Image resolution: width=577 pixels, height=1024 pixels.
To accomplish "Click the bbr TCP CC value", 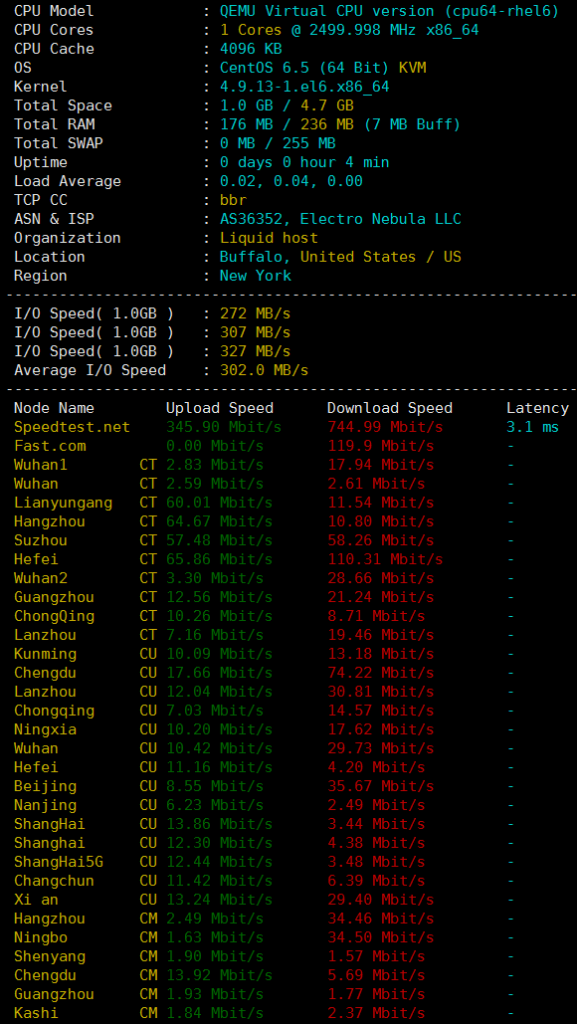I will pyautogui.click(x=233, y=200).
